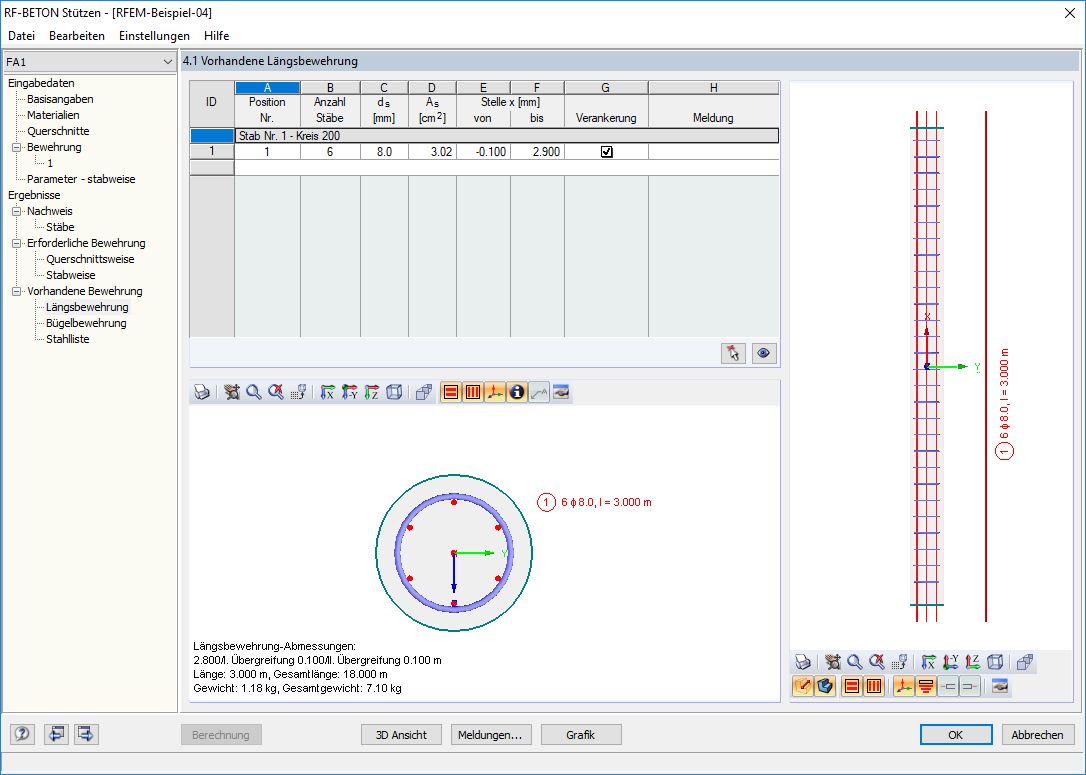Screen dimensions: 1086x775
Task: Toggle member line display in elevation toolbar
Action: click(803, 686)
